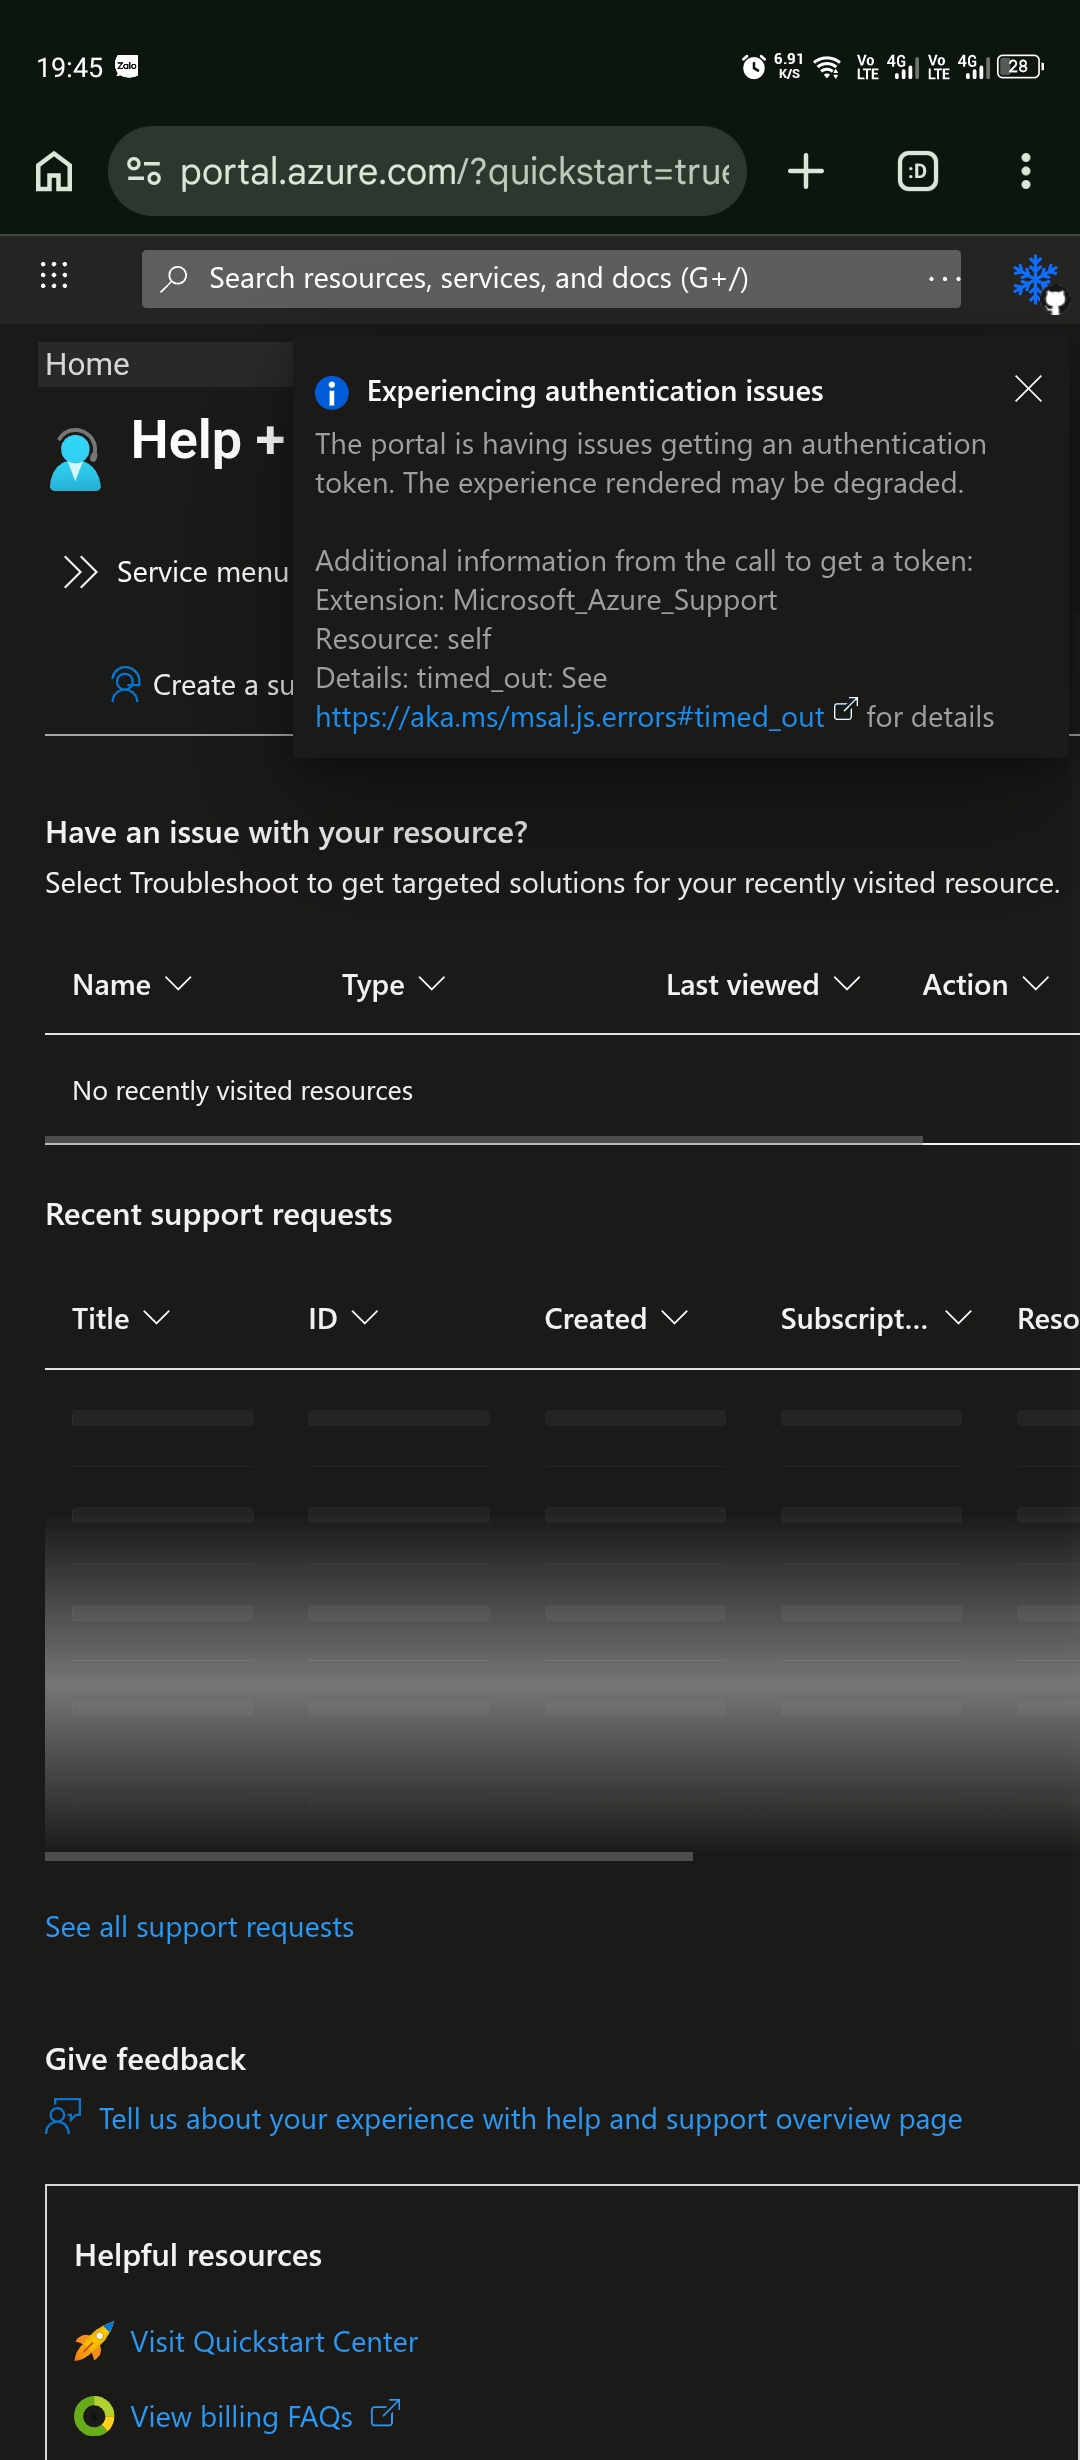Click the Help + support headset icon

76,460
